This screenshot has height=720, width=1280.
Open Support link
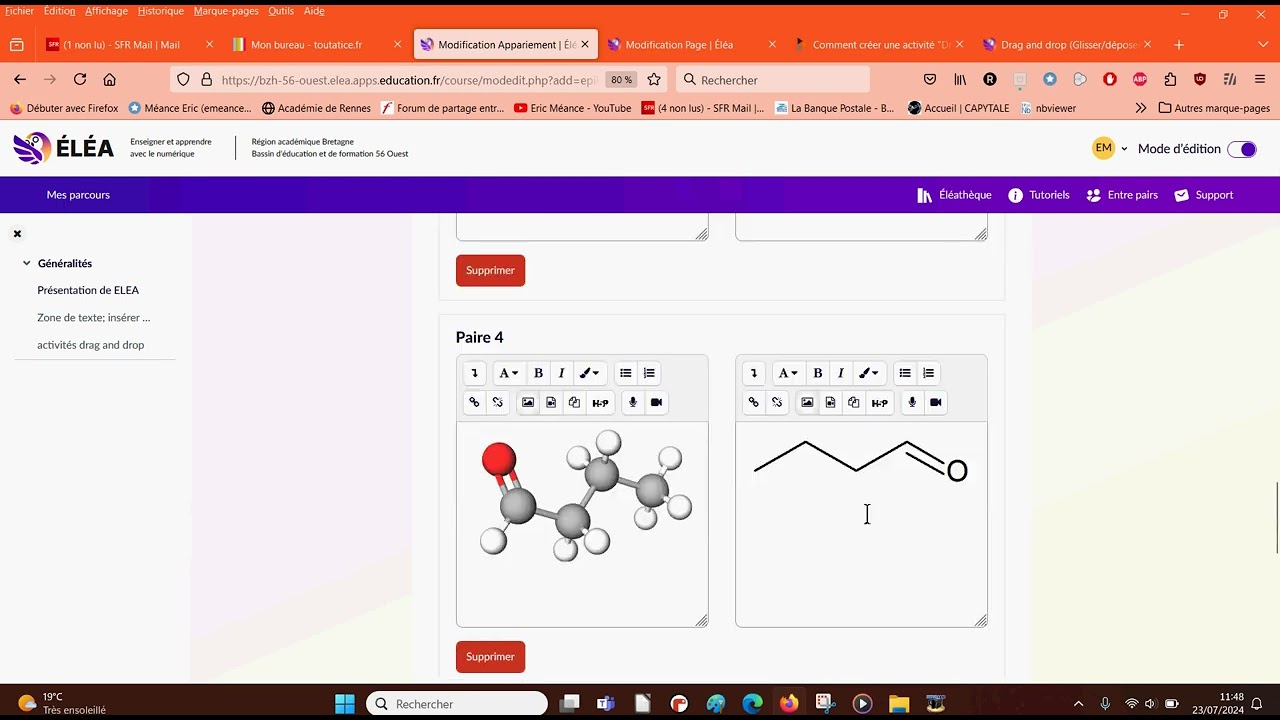(x=1204, y=195)
